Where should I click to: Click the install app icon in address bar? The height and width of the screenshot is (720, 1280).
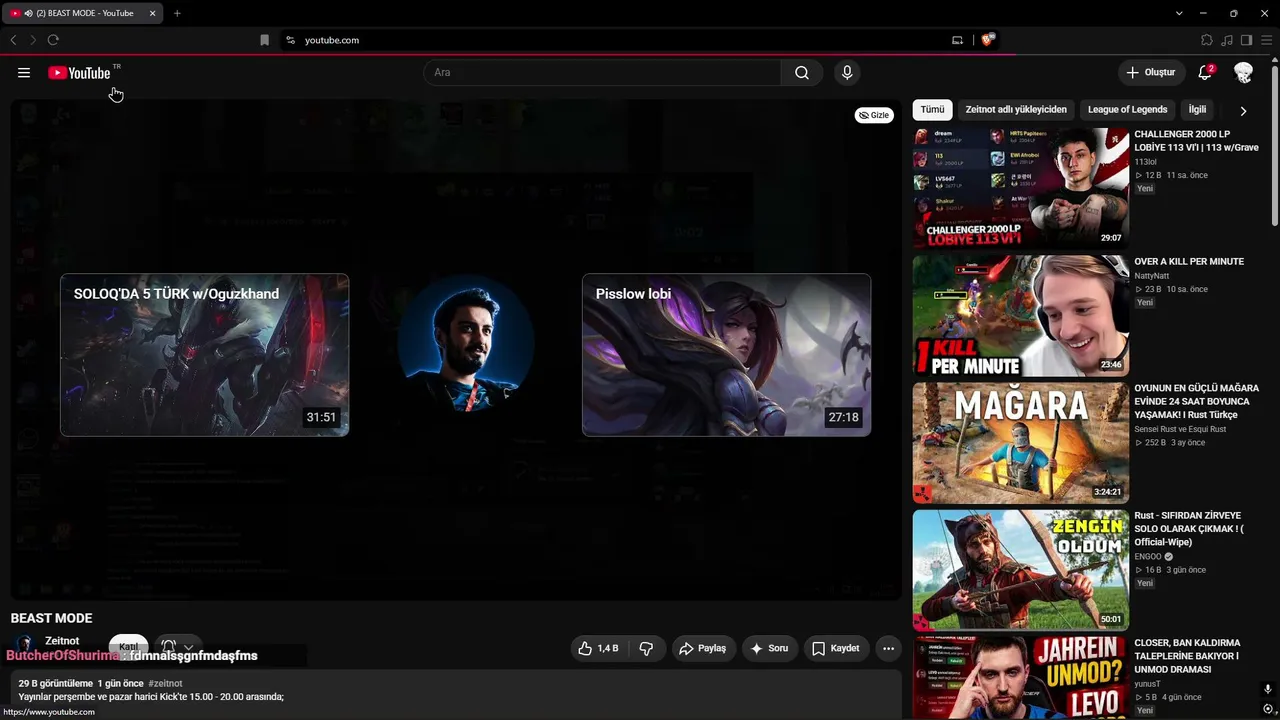point(957,40)
